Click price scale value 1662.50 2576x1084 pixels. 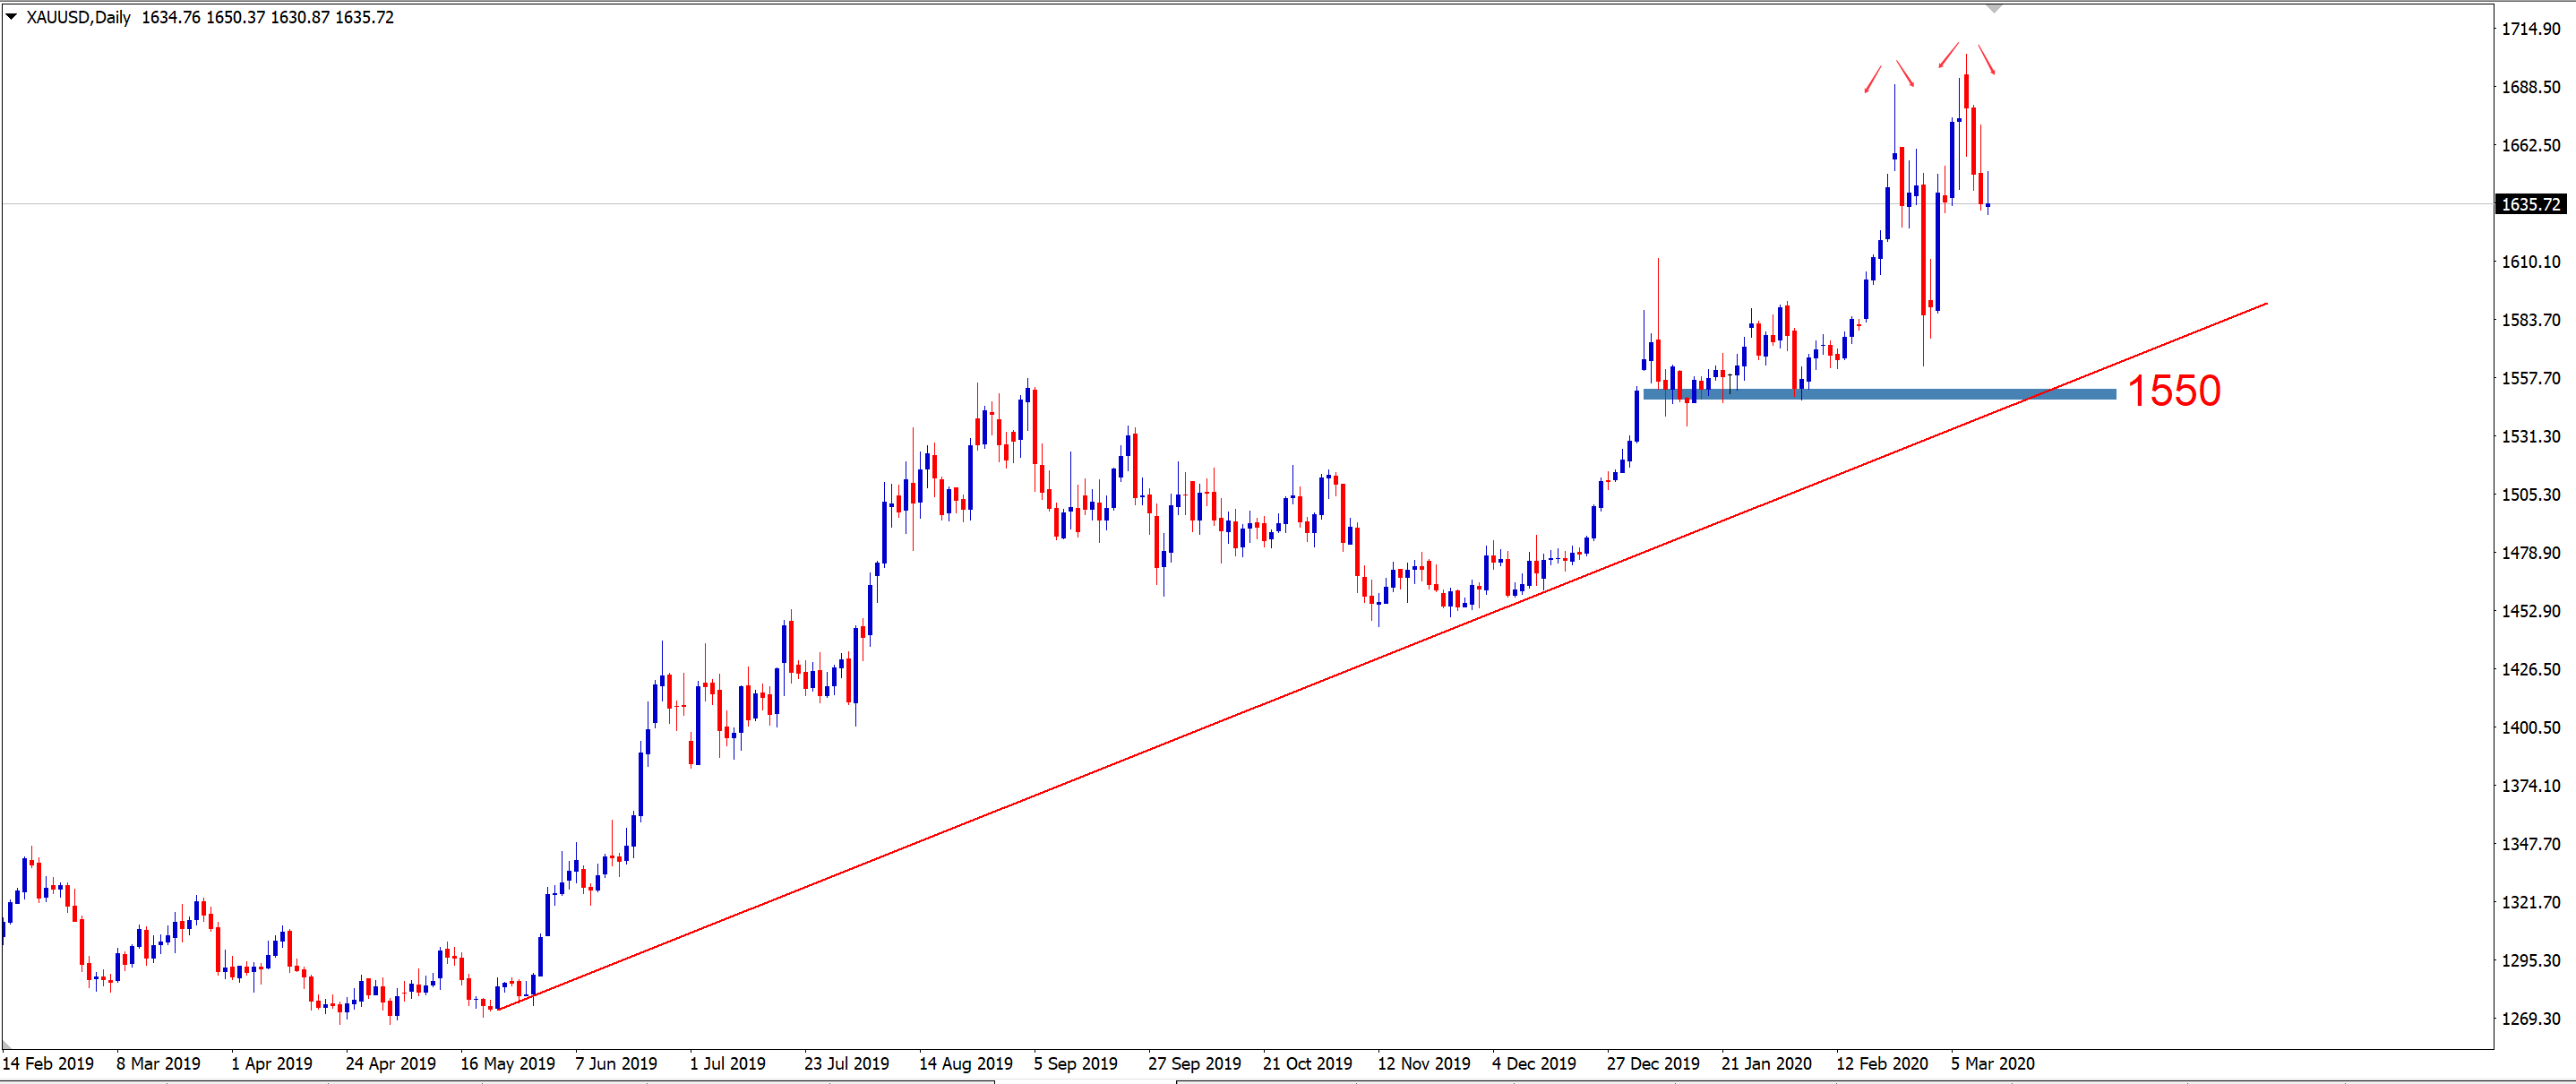click(2531, 145)
